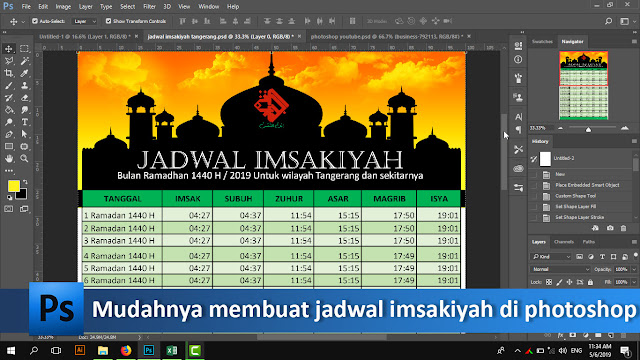Select the Clone Stamp tool

click(x=24, y=86)
